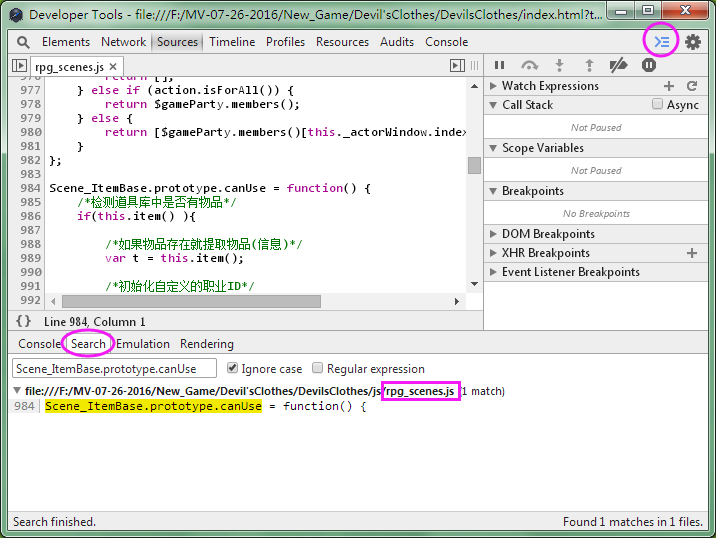Image resolution: width=716 pixels, height=538 pixels.
Task: Collapse the Call Stack section
Action: pos(493,105)
